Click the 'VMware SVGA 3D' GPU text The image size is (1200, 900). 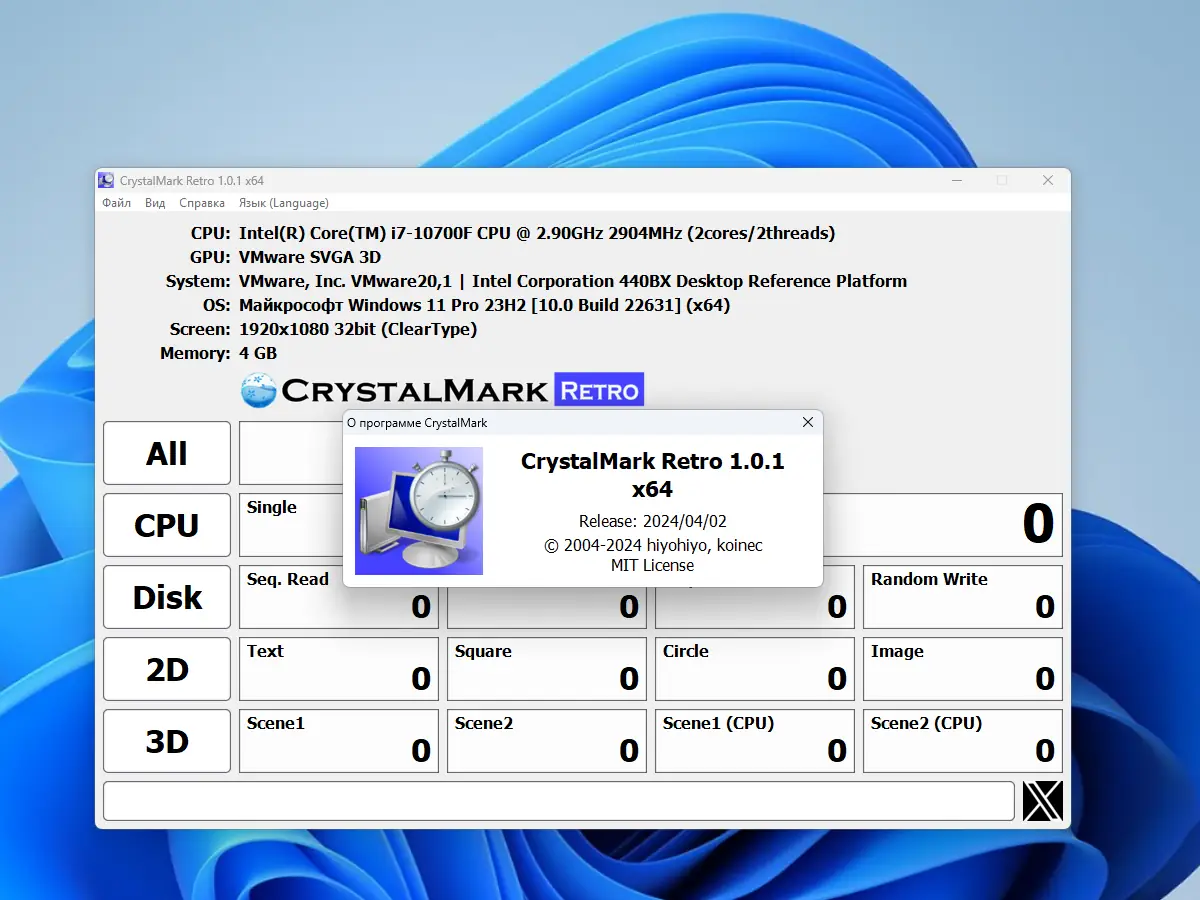coord(310,257)
